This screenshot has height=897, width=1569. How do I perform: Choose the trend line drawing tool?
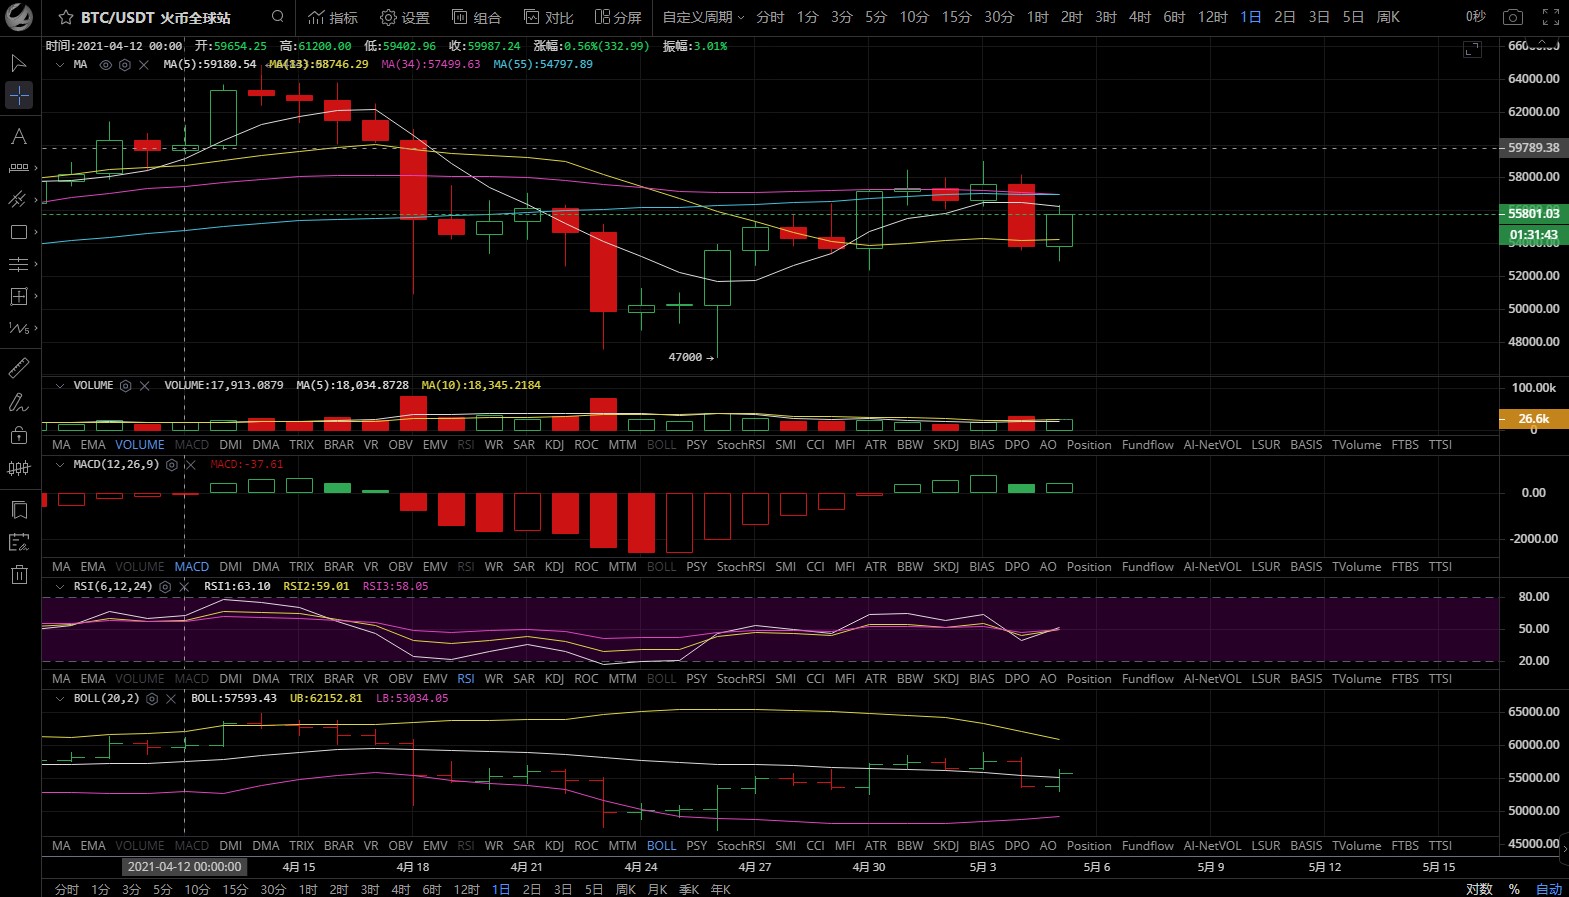point(18,200)
